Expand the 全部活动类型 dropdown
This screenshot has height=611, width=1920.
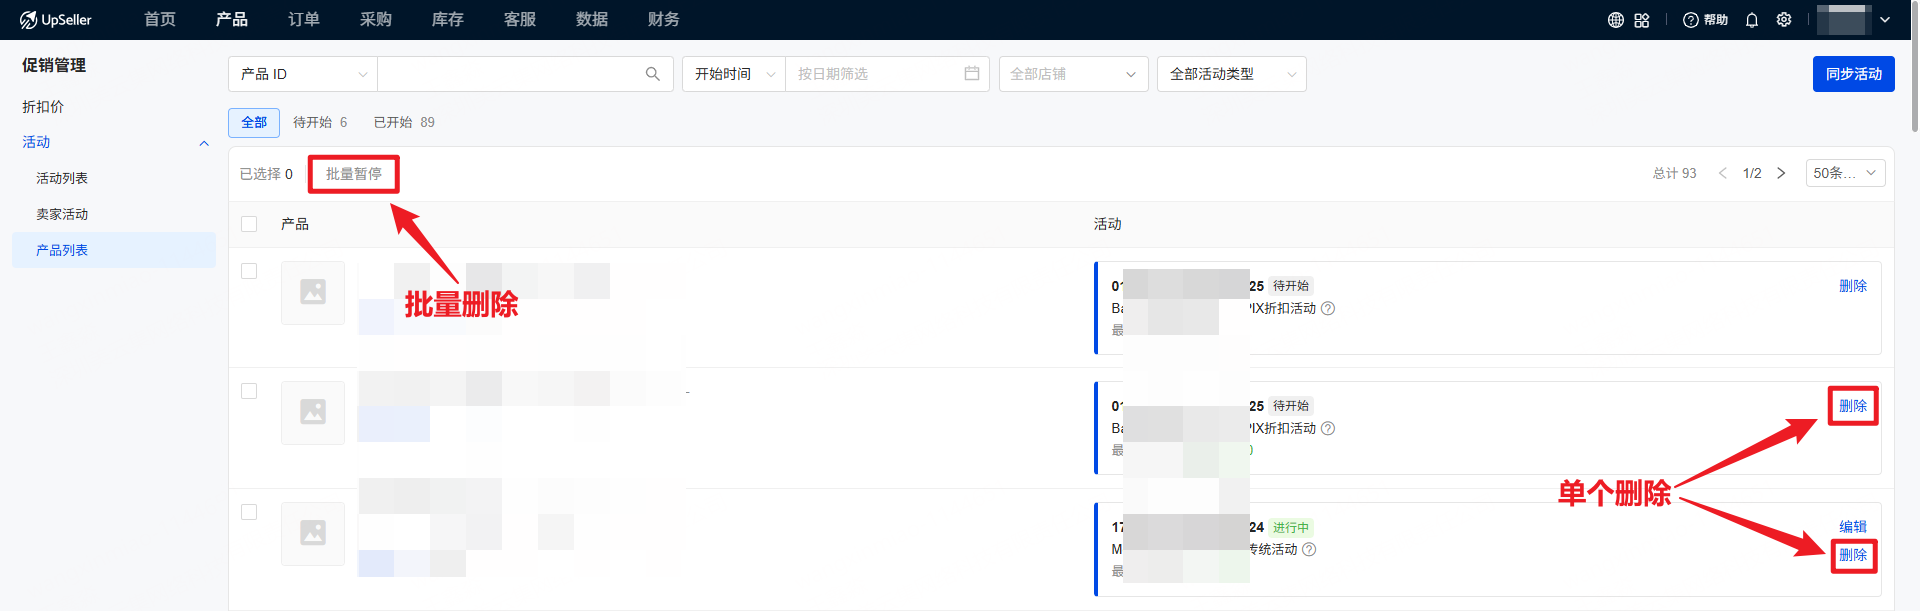coord(1231,74)
